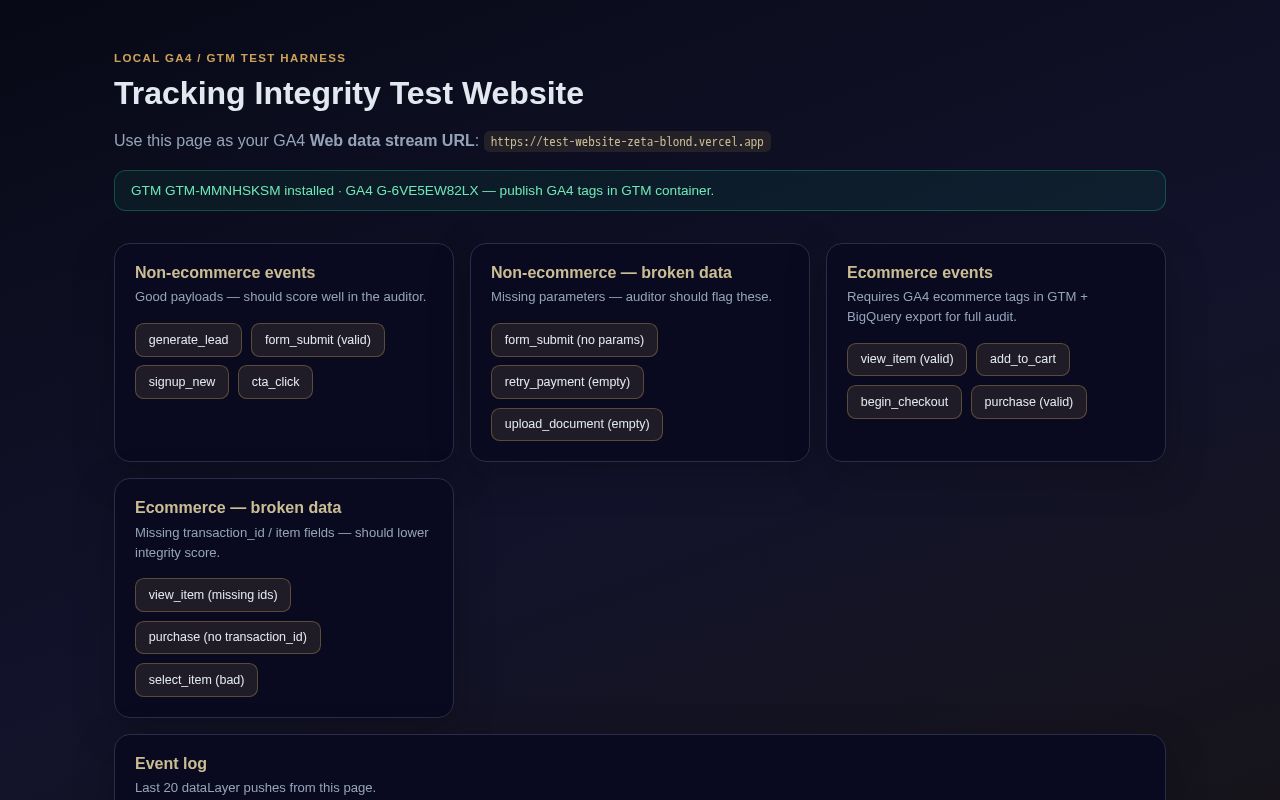Viewport: 1280px width, 800px height.
Task: Fire the begin_checkout event
Action: pyautogui.click(x=904, y=402)
